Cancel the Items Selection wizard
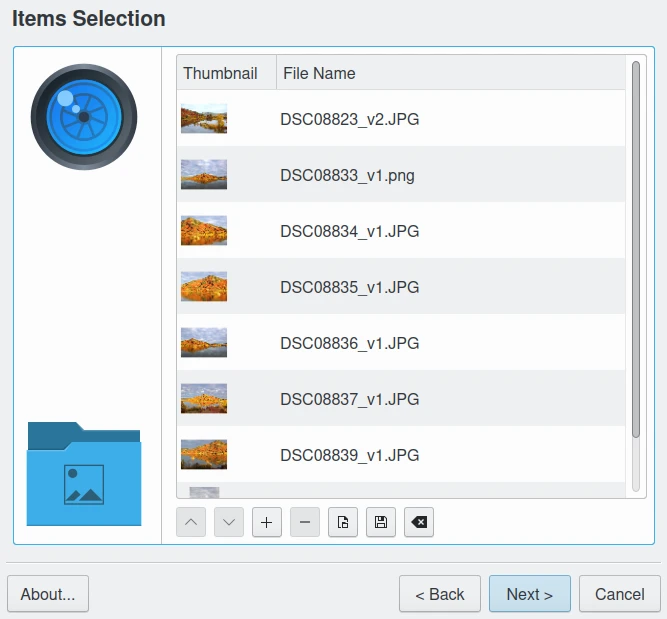The width and height of the screenshot is (667, 619). click(619, 594)
